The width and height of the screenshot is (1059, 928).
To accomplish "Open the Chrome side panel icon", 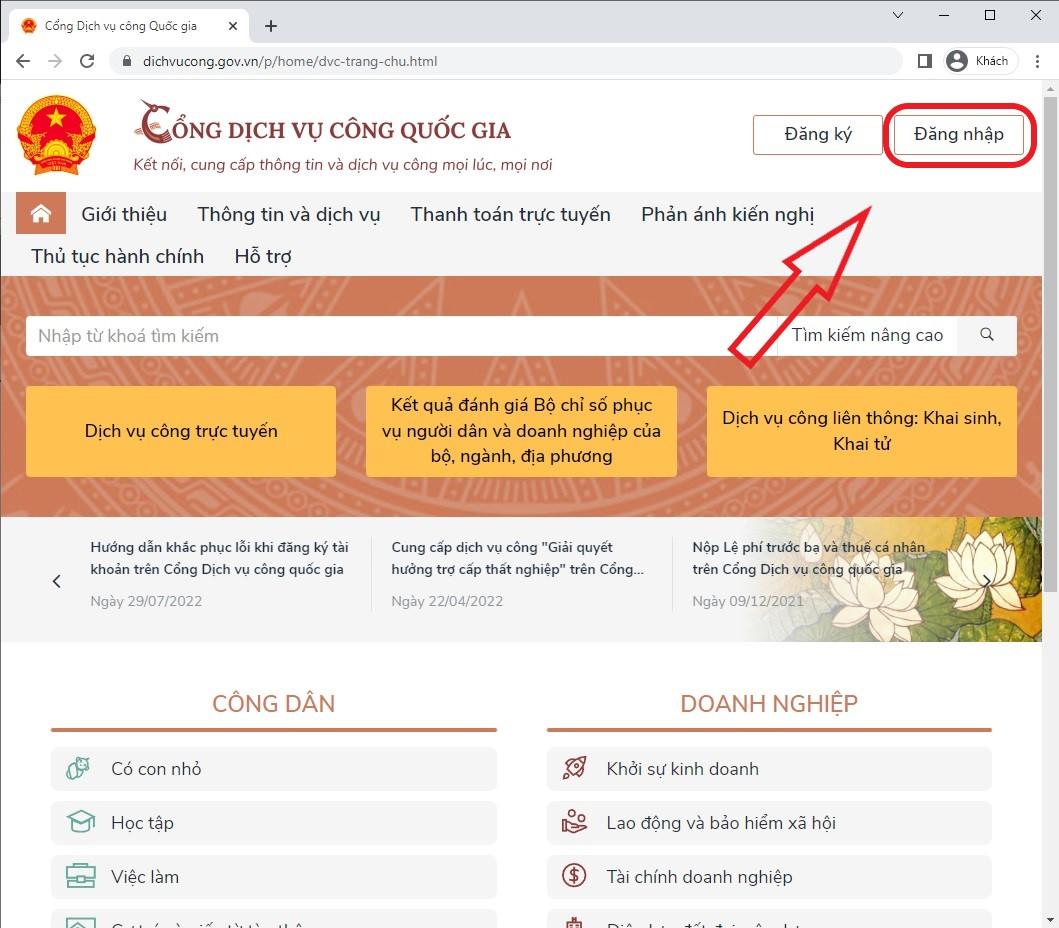I will [x=925, y=61].
